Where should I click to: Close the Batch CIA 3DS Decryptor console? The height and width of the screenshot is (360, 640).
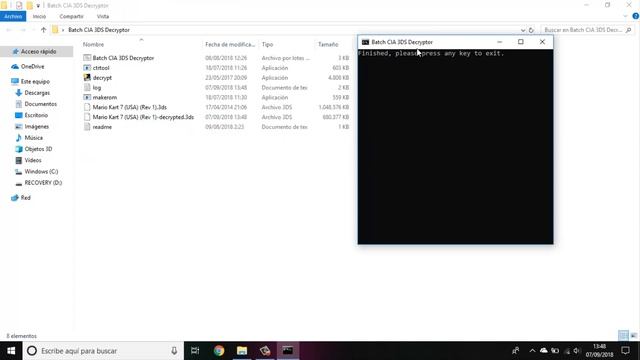(x=542, y=42)
